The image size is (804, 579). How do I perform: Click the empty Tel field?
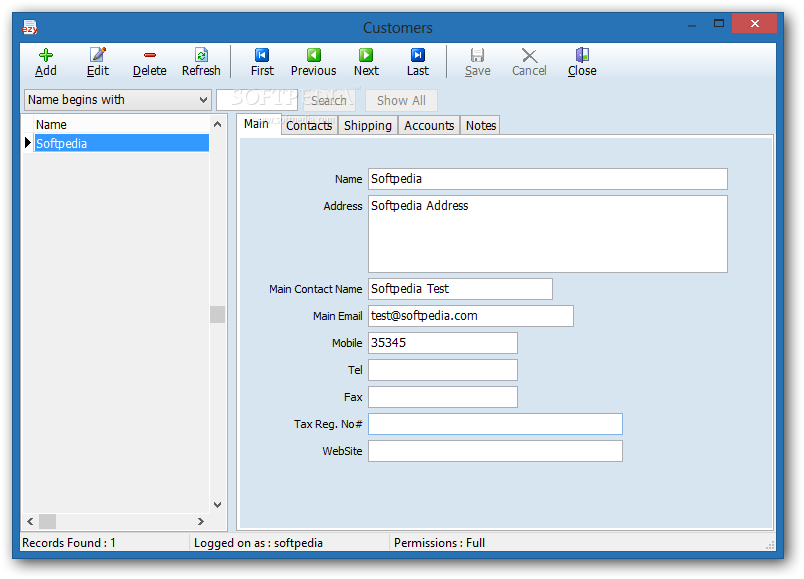[443, 370]
